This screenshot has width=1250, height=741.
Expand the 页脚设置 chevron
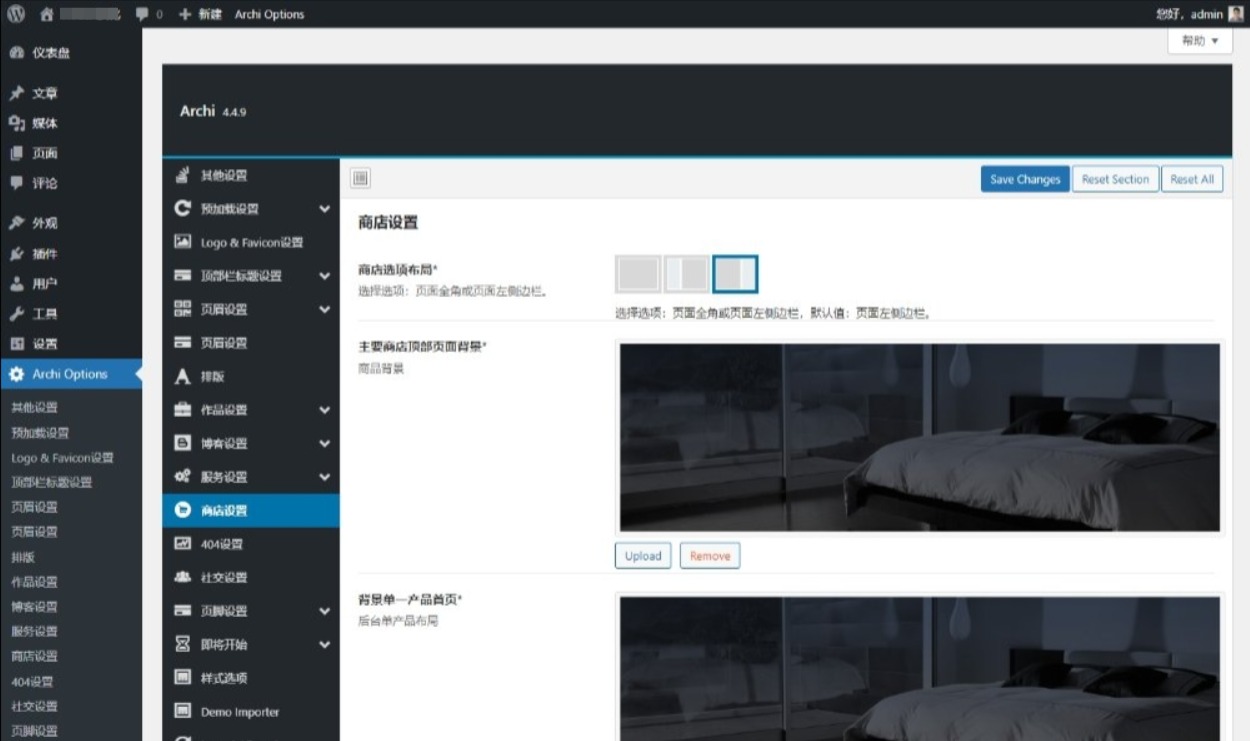coord(324,611)
